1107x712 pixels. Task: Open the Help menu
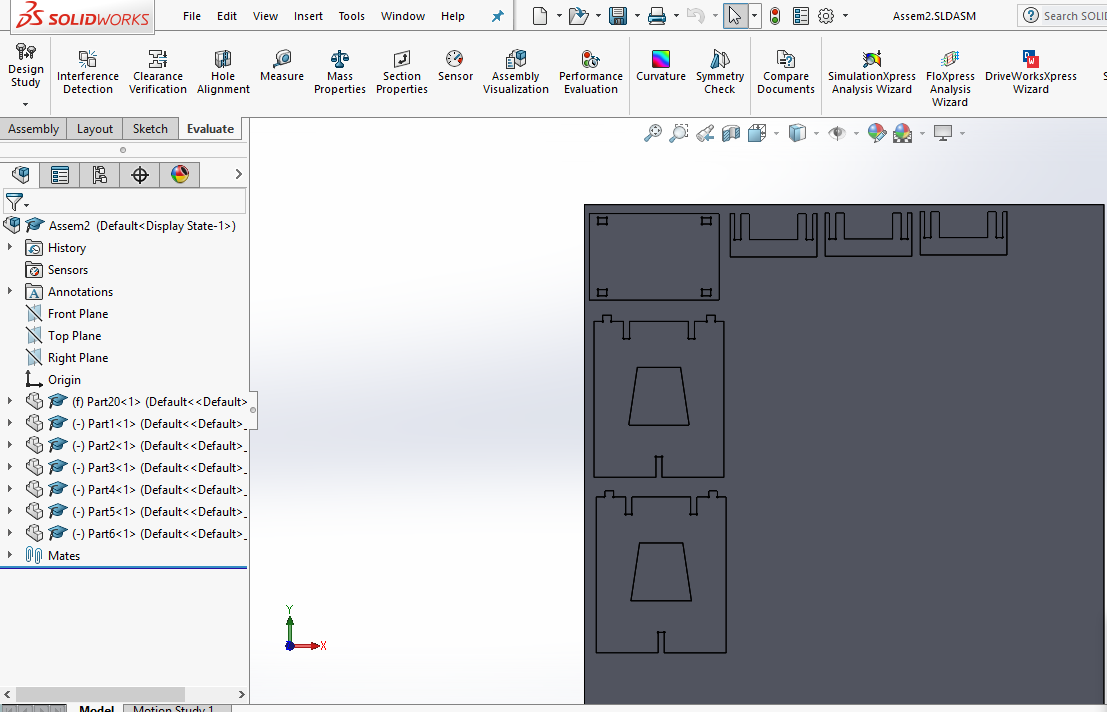click(x=453, y=16)
